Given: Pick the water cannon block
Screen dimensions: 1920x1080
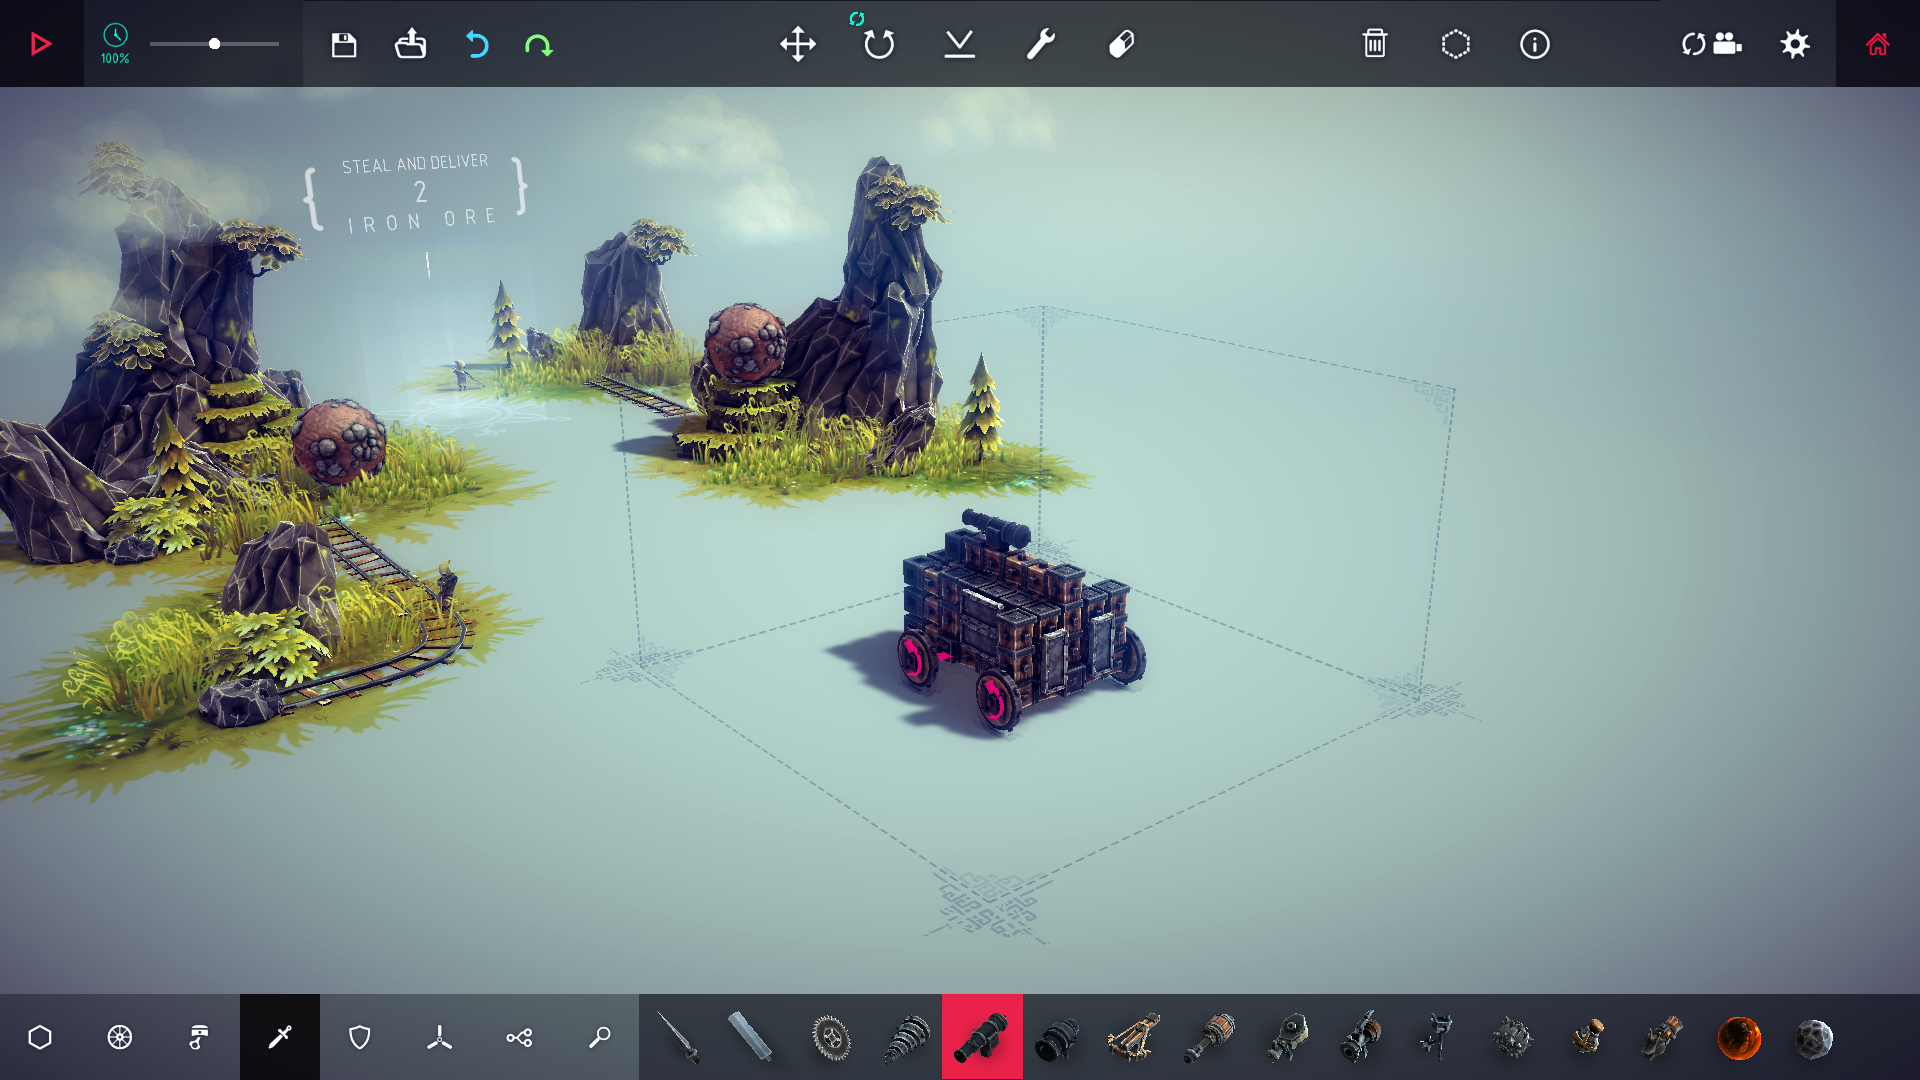Looking at the screenshot, I should (x=1360, y=1037).
